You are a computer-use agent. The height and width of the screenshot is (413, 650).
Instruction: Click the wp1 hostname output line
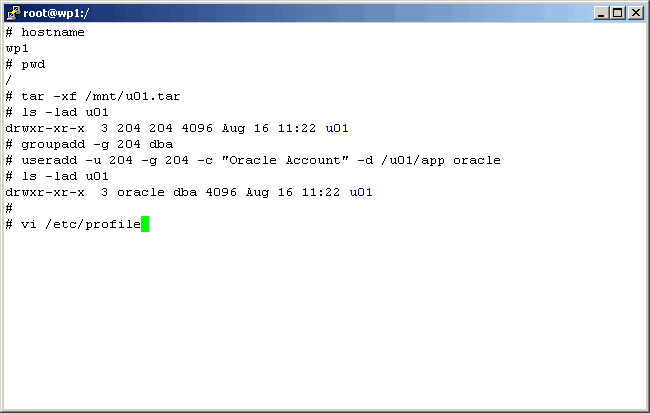[17, 48]
